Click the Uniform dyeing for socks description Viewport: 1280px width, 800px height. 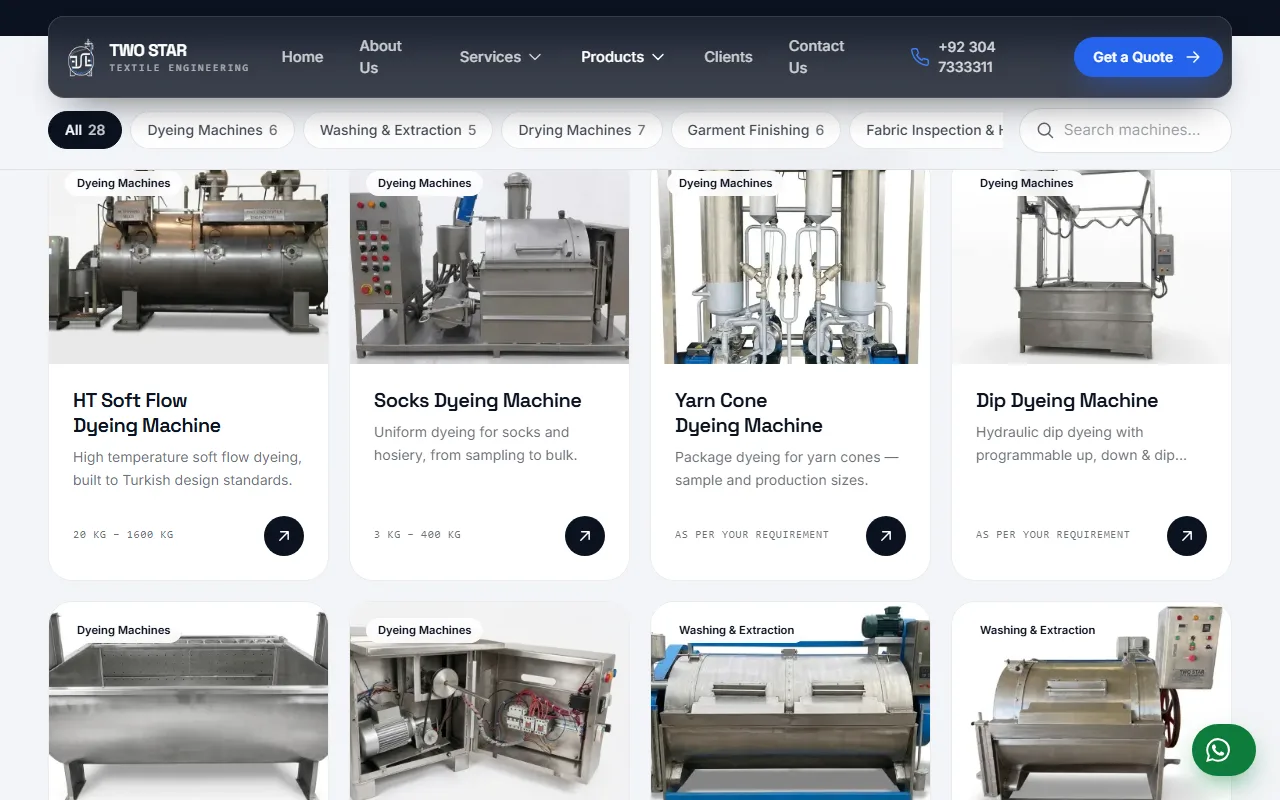pyautogui.click(x=476, y=444)
